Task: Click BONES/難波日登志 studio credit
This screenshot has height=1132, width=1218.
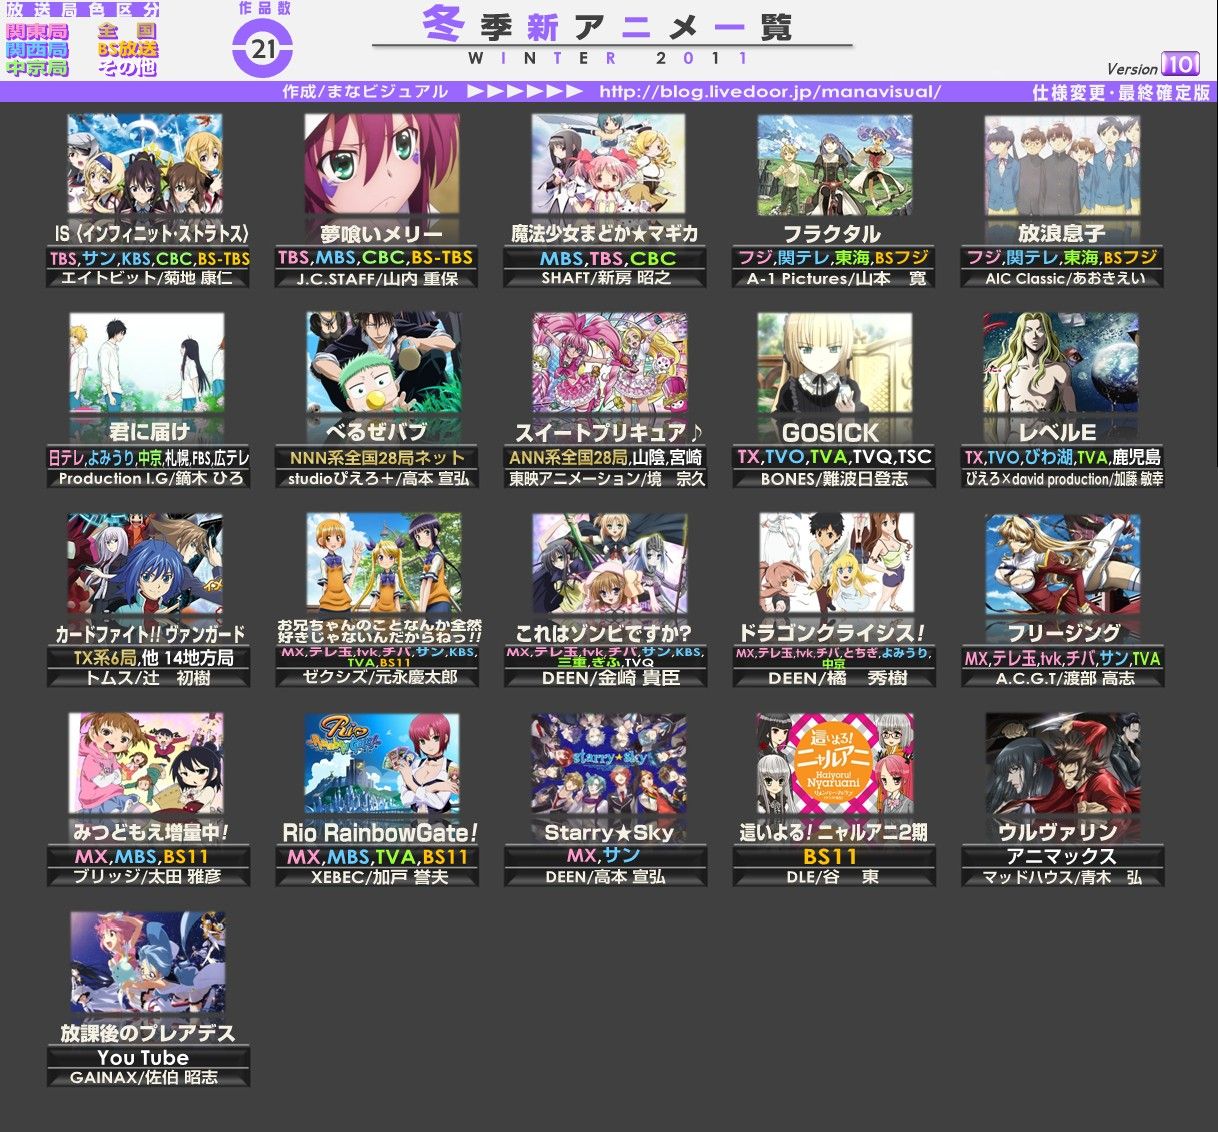Action: click(x=834, y=479)
